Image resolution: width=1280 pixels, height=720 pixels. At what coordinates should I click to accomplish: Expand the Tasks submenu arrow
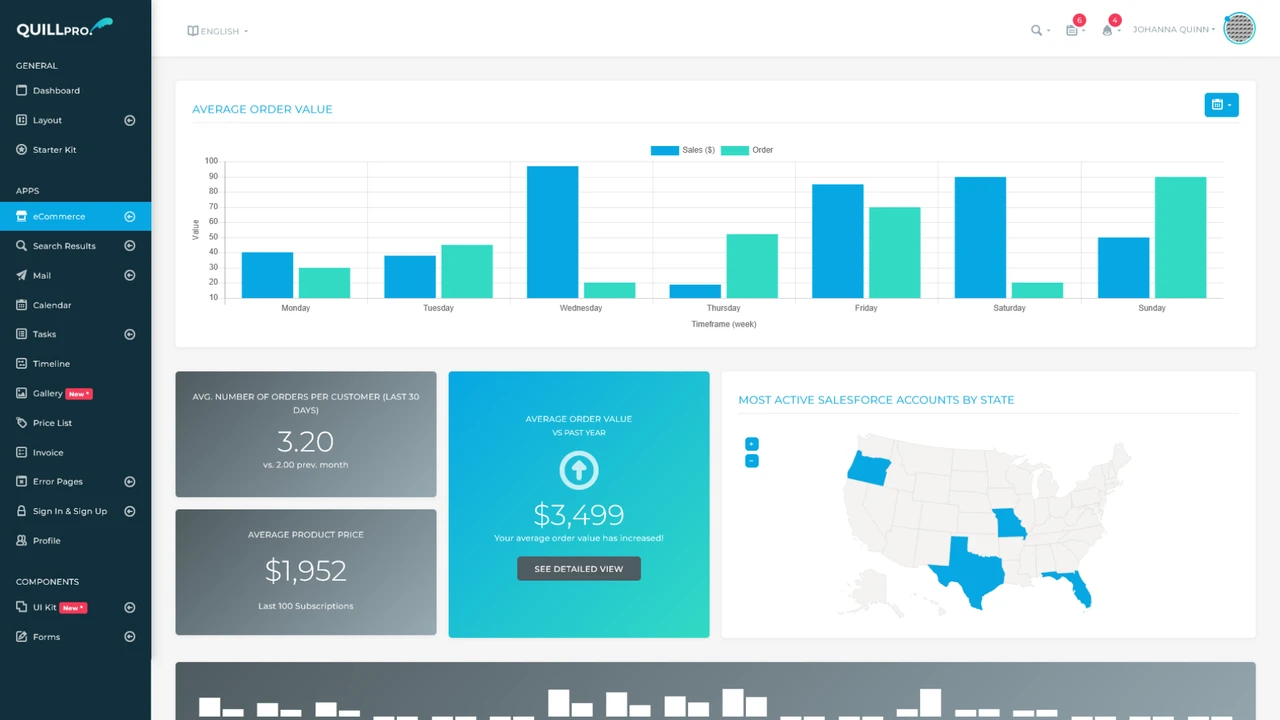(x=129, y=334)
